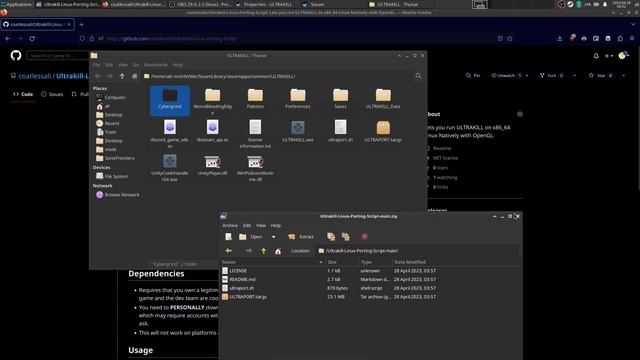The image size is (640, 360).
Task: Select the ULTRAKILL_Data folder in Thunar
Action: 383,99
